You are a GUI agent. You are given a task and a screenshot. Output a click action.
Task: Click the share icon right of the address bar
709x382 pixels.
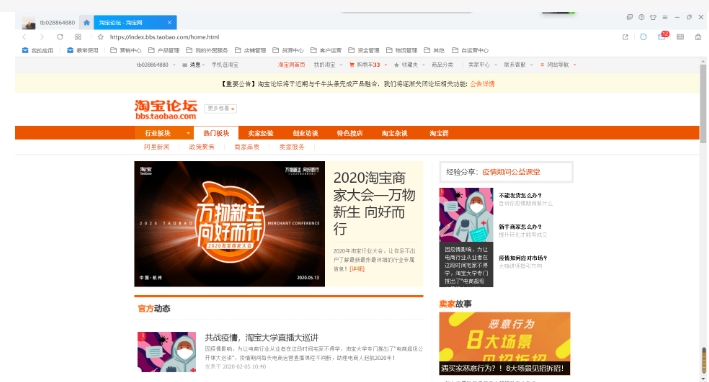625,37
